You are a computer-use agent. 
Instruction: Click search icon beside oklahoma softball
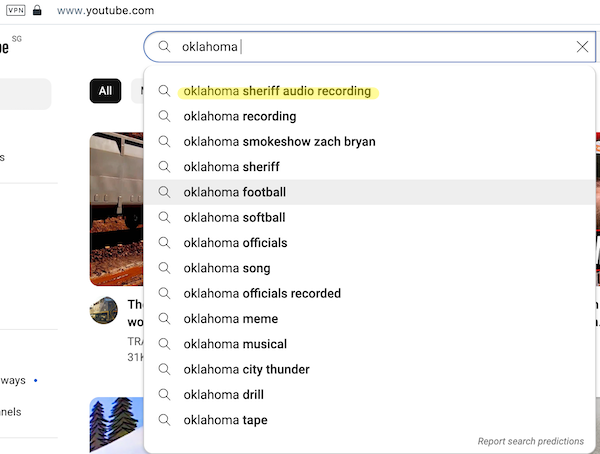tap(164, 217)
